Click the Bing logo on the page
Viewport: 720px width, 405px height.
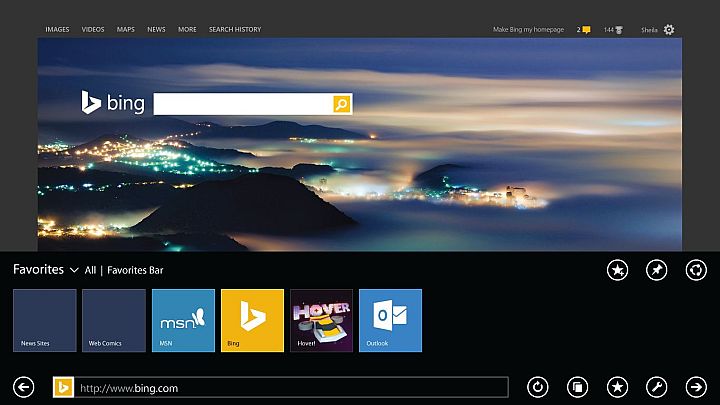[x=113, y=102]
